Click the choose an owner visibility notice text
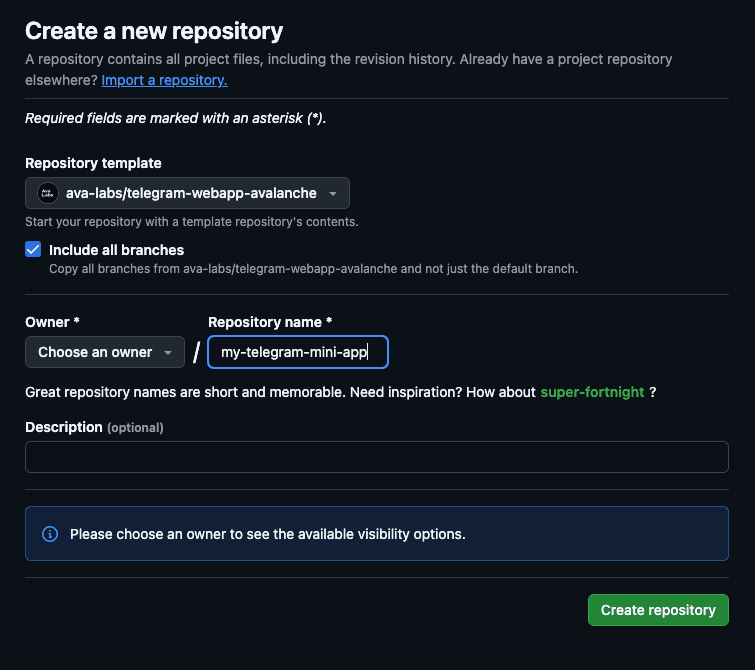 coord(267,534)
